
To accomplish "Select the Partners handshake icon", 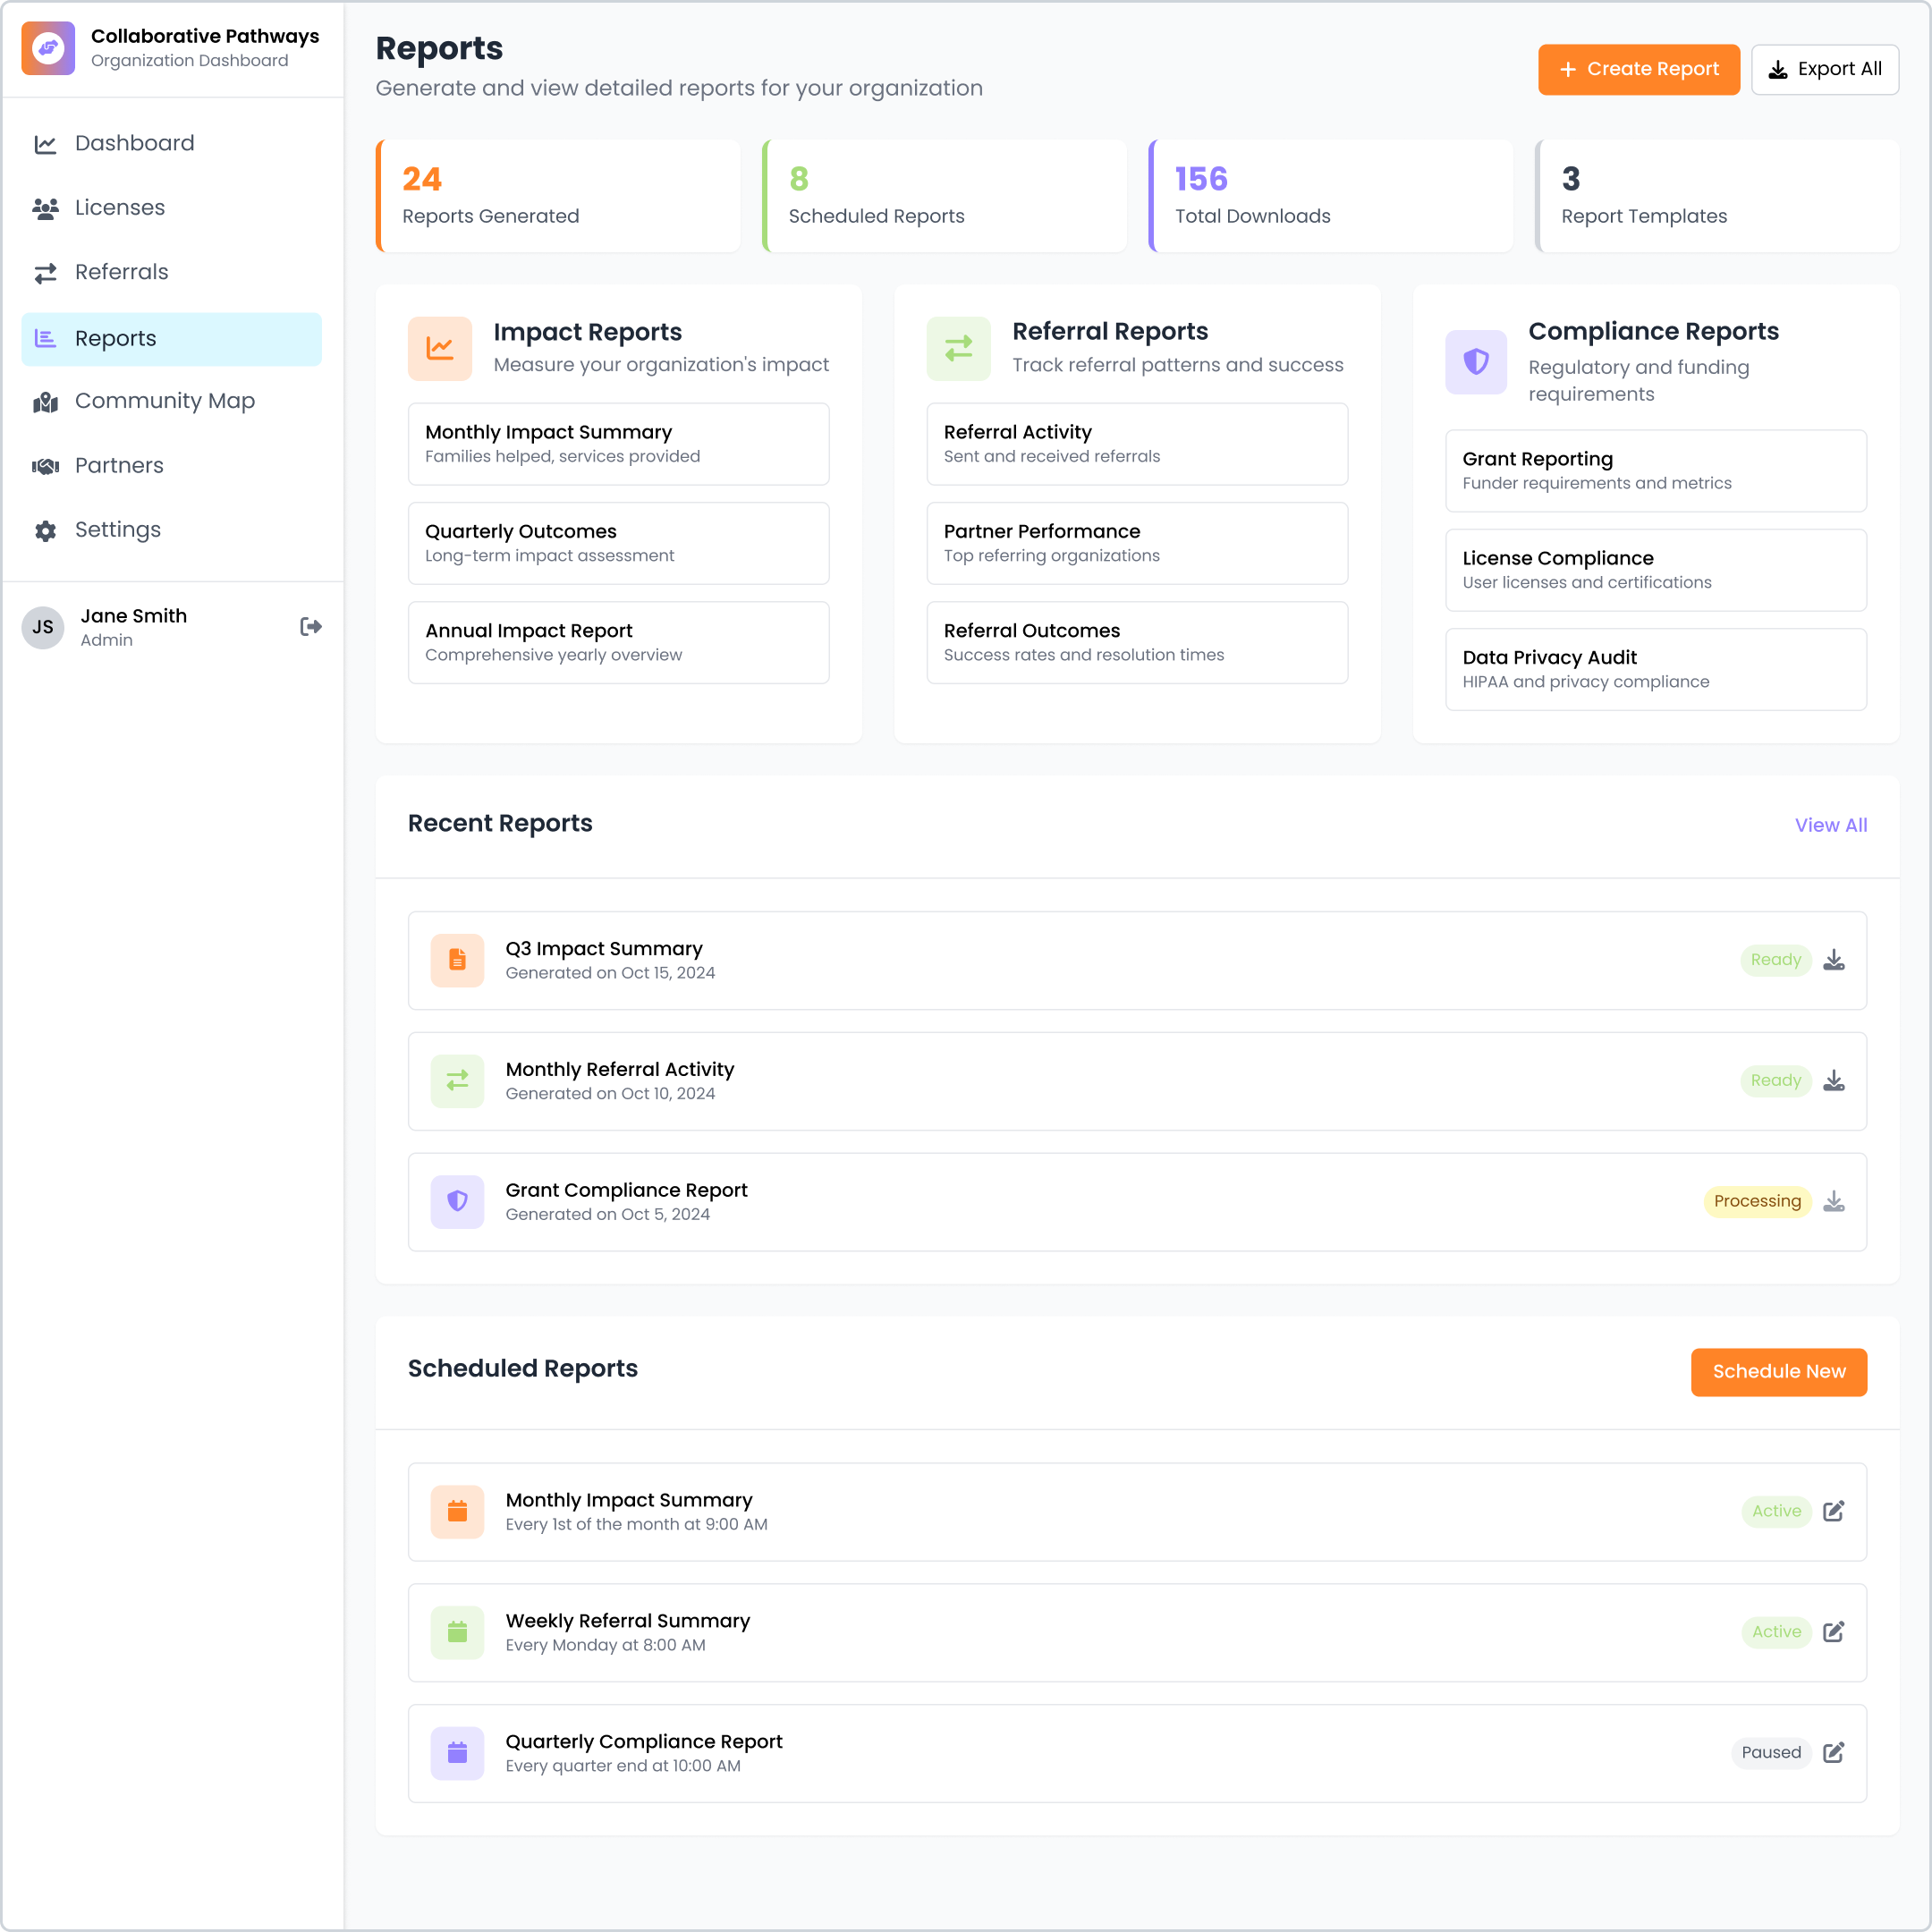I will pos(46,465).
